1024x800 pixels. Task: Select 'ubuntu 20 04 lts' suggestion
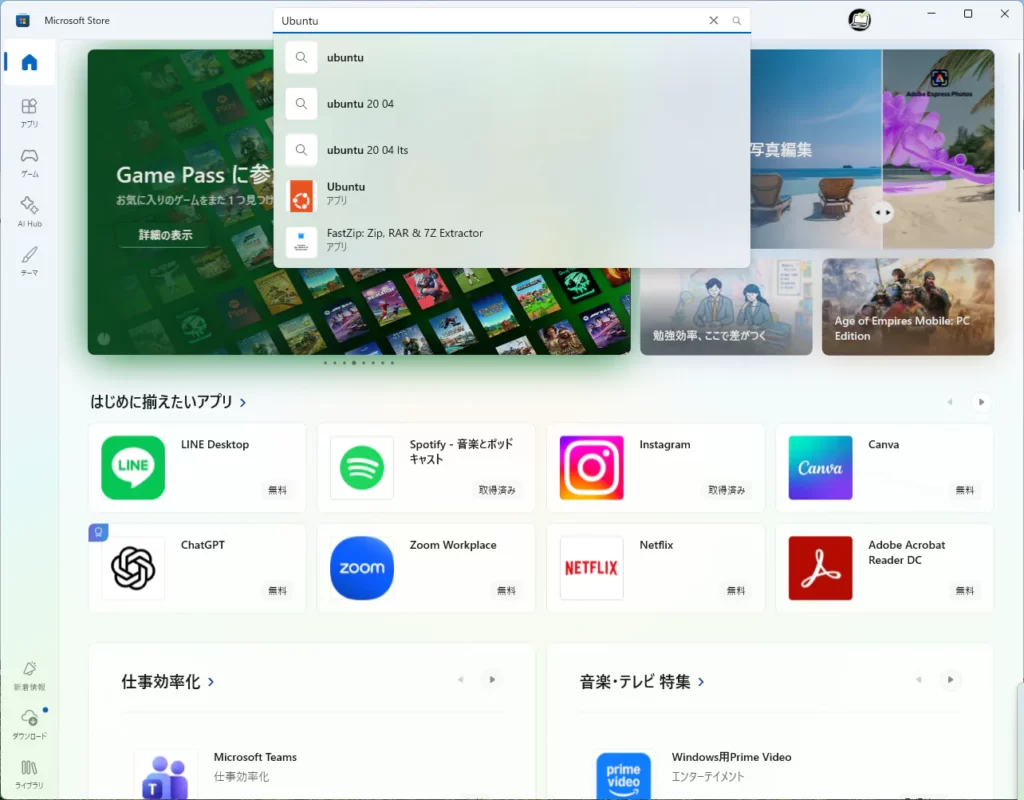pyautogui.click(x=511, y=150)
